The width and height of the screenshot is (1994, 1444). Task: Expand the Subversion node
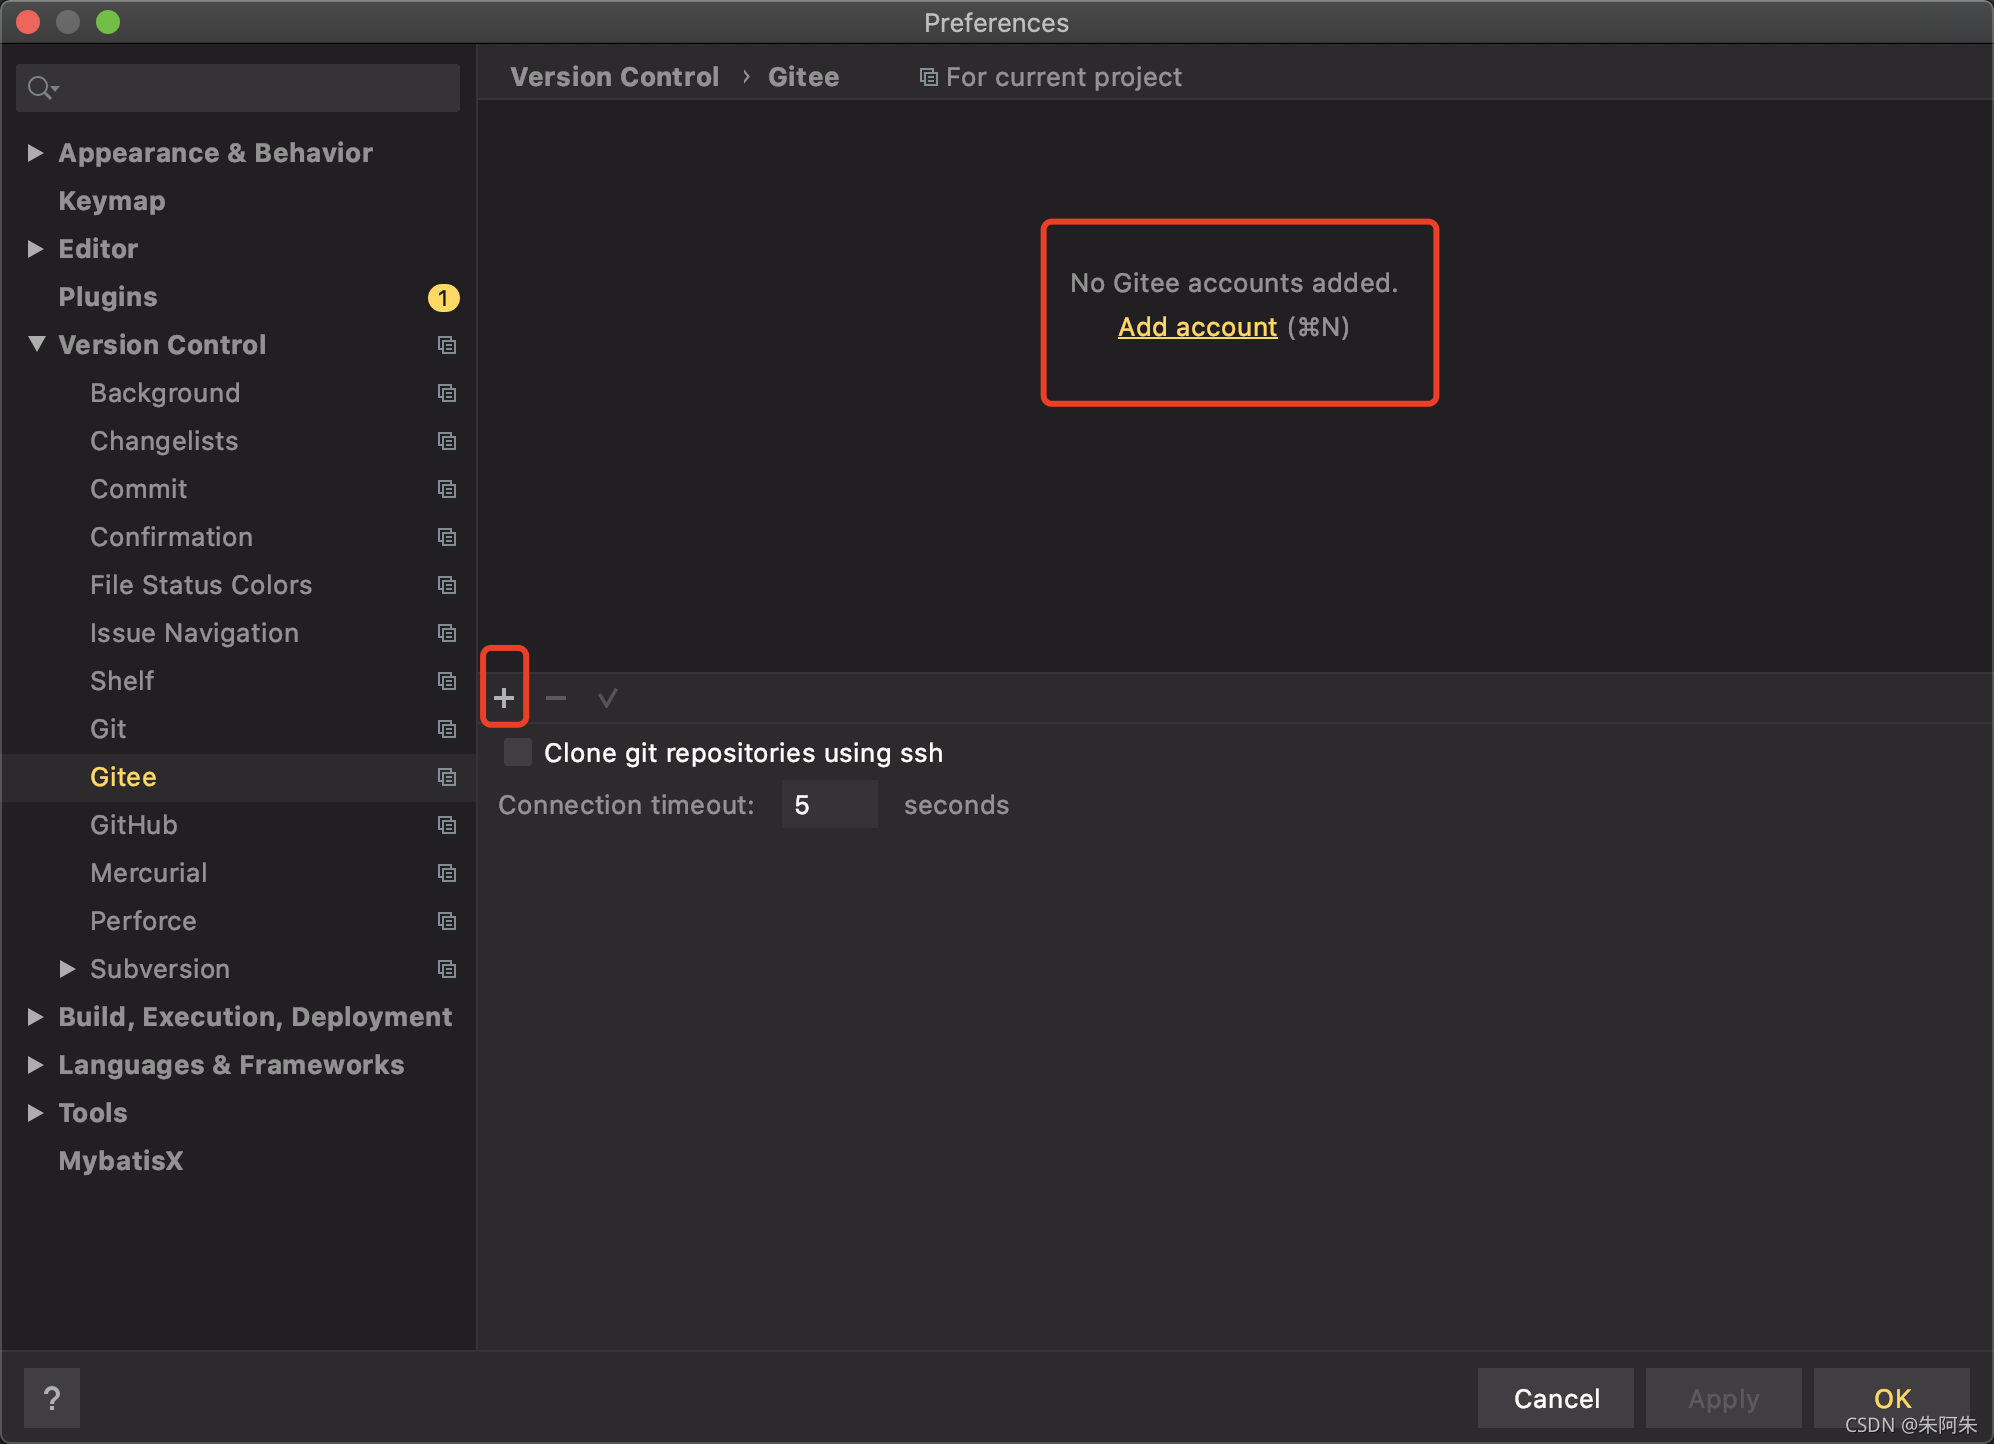(x=67, y=969)
